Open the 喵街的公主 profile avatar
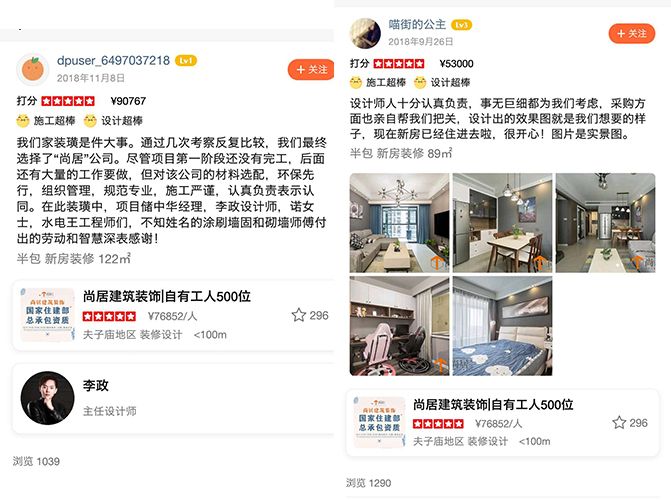The image size is (671, 500). (x=365, y=33)
